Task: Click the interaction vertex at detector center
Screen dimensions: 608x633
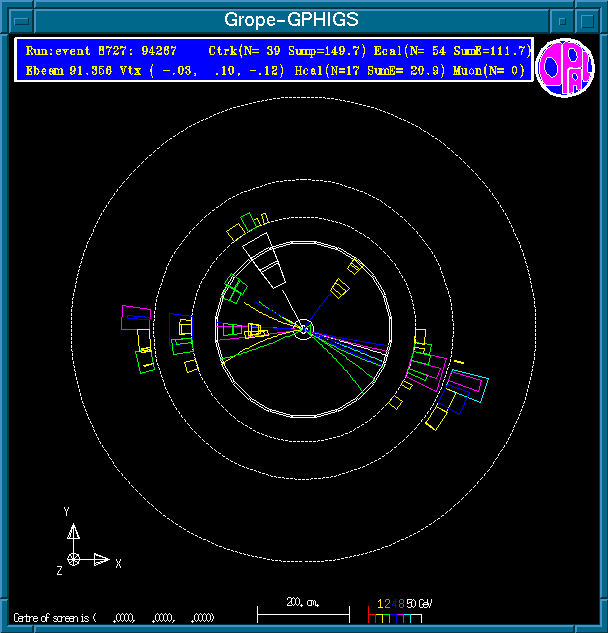Action: point(304,328)
